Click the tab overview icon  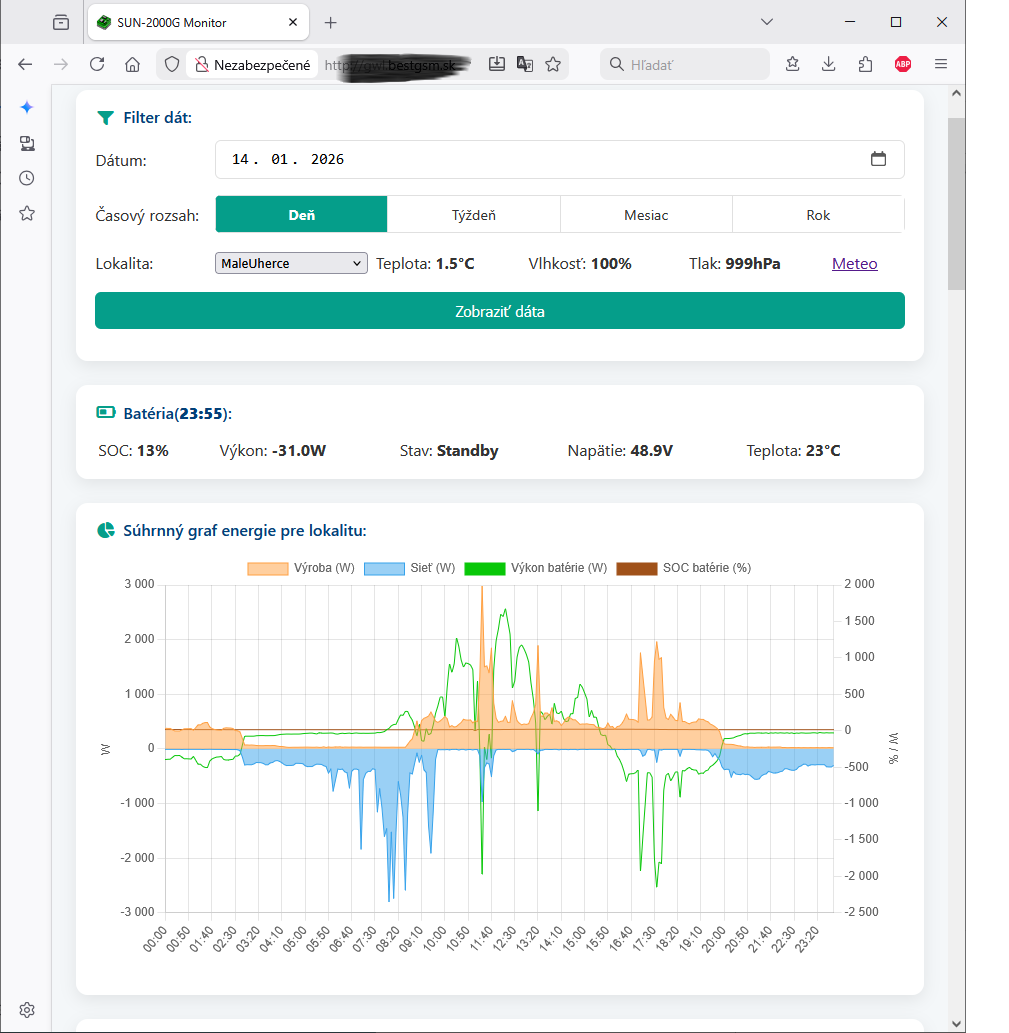pyautogui.click(x=61, y=22)
